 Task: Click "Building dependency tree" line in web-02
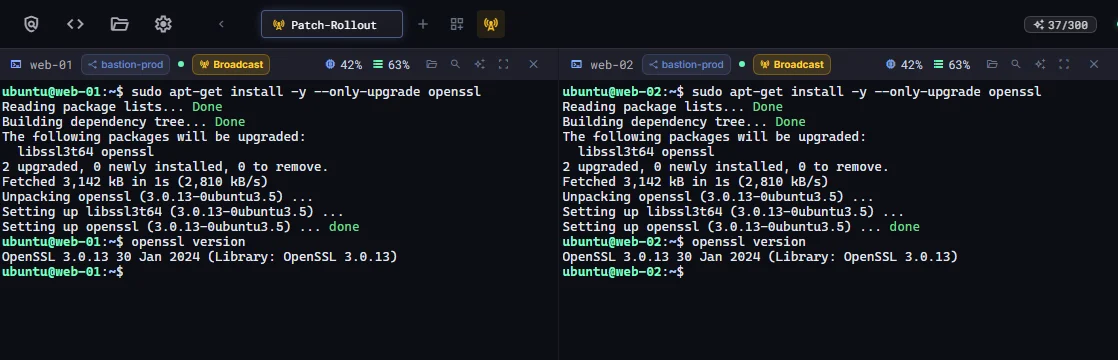point(684,122)
